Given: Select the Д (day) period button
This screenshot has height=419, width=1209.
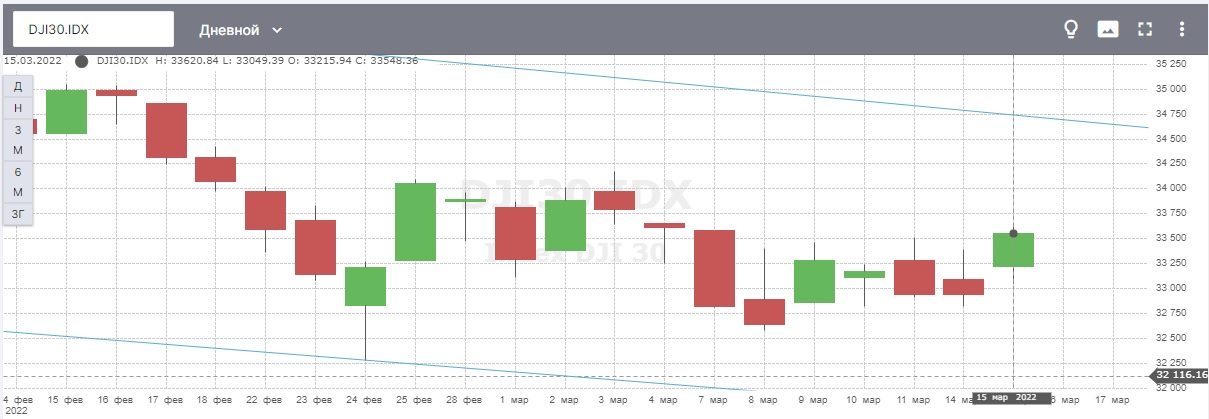Looking at the screenshot, I should tap(18, 87).
